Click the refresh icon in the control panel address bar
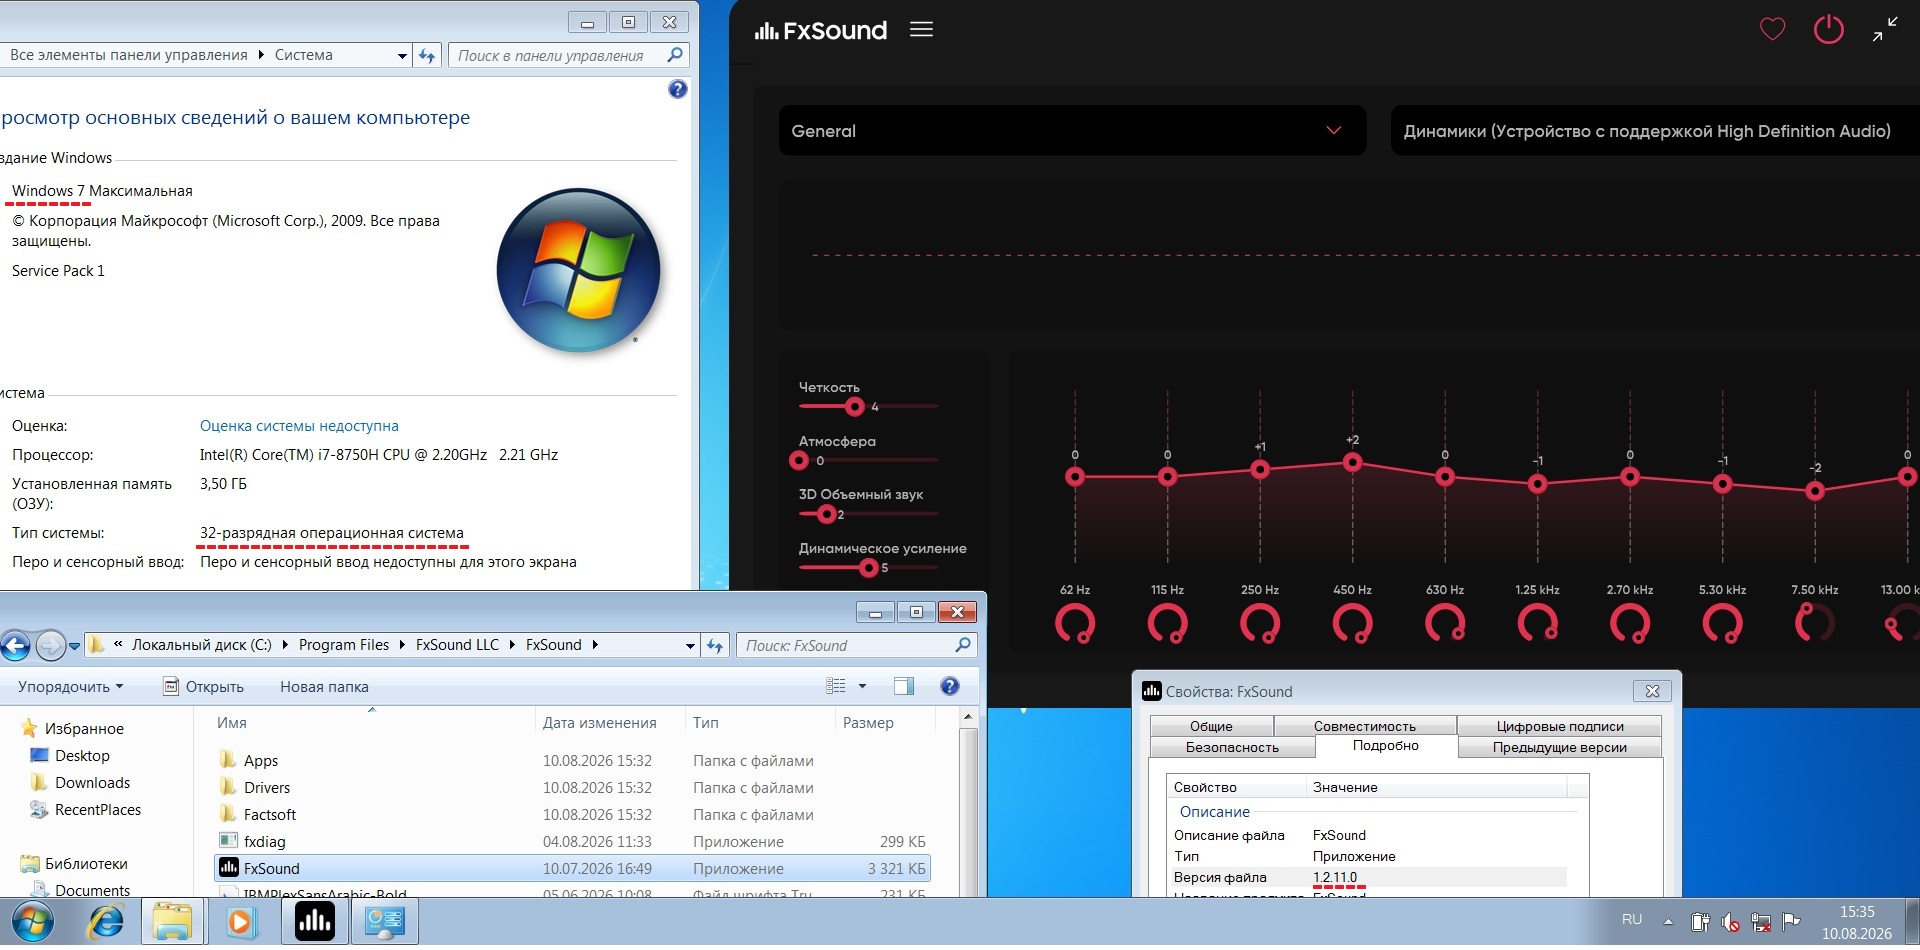 [427, 55]
